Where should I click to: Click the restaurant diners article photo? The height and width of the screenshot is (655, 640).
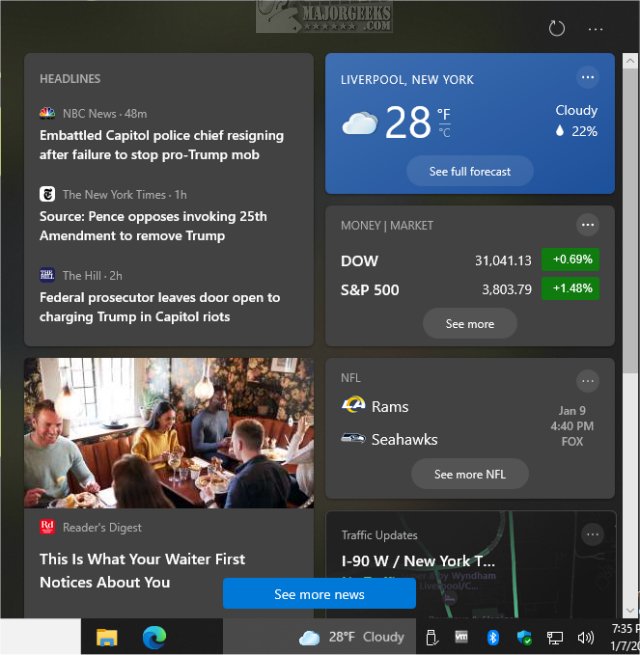169,433
